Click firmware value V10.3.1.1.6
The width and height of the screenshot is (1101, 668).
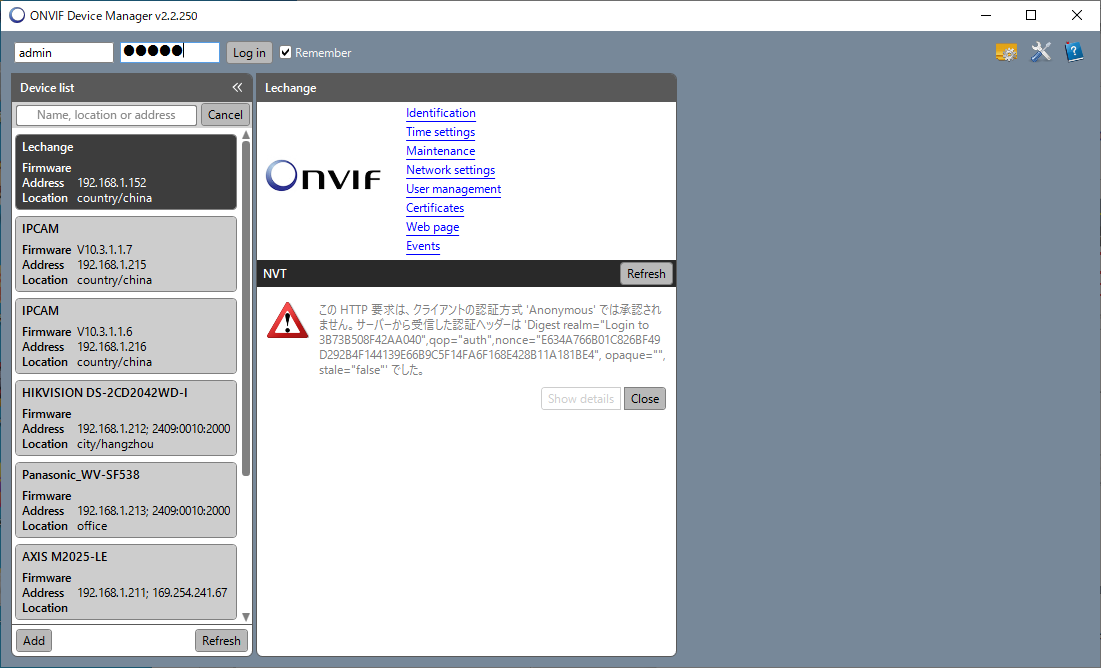[x=105, y=332]
